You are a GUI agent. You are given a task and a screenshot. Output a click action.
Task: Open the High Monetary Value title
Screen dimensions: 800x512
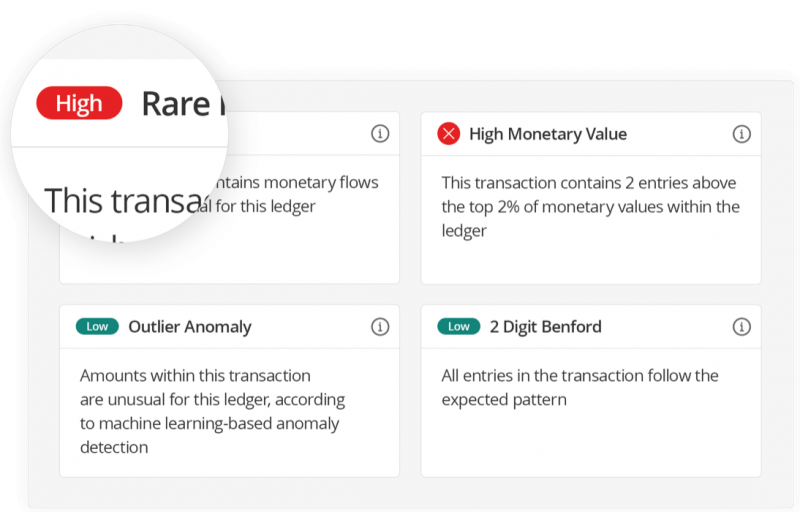pyautogui.click(x=548, y=134)
